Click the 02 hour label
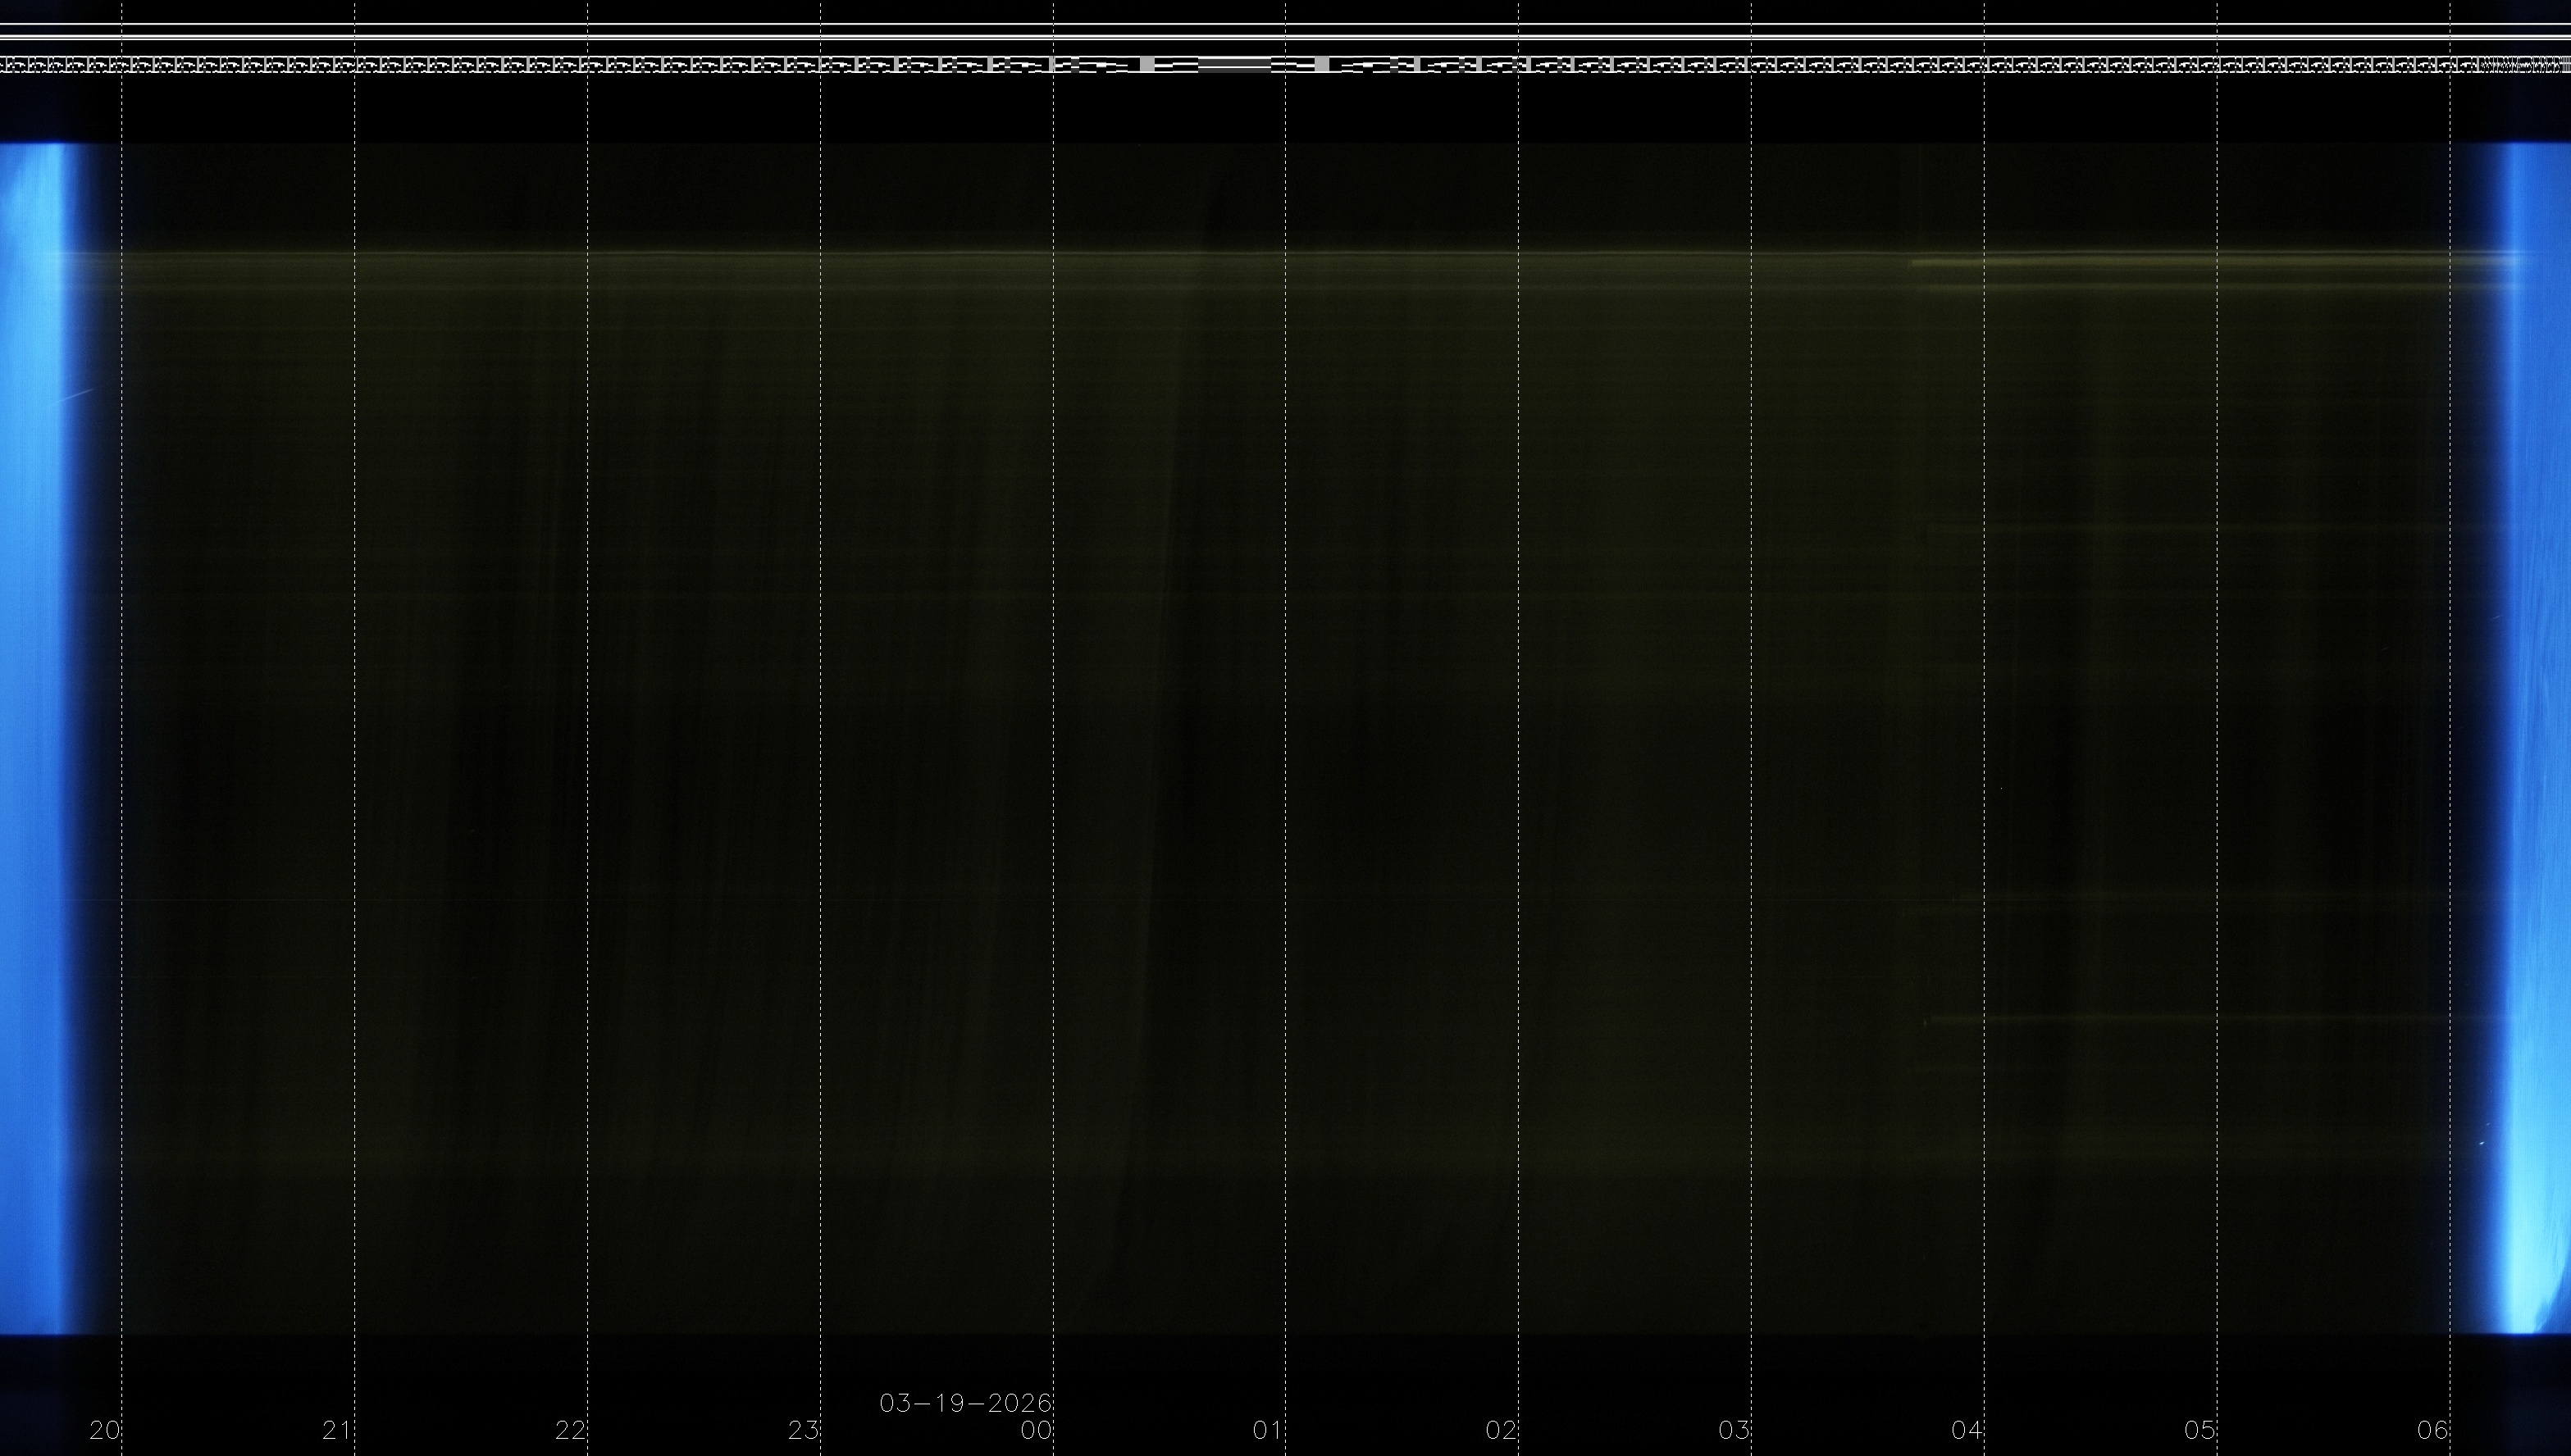 pos(1501,1430)
